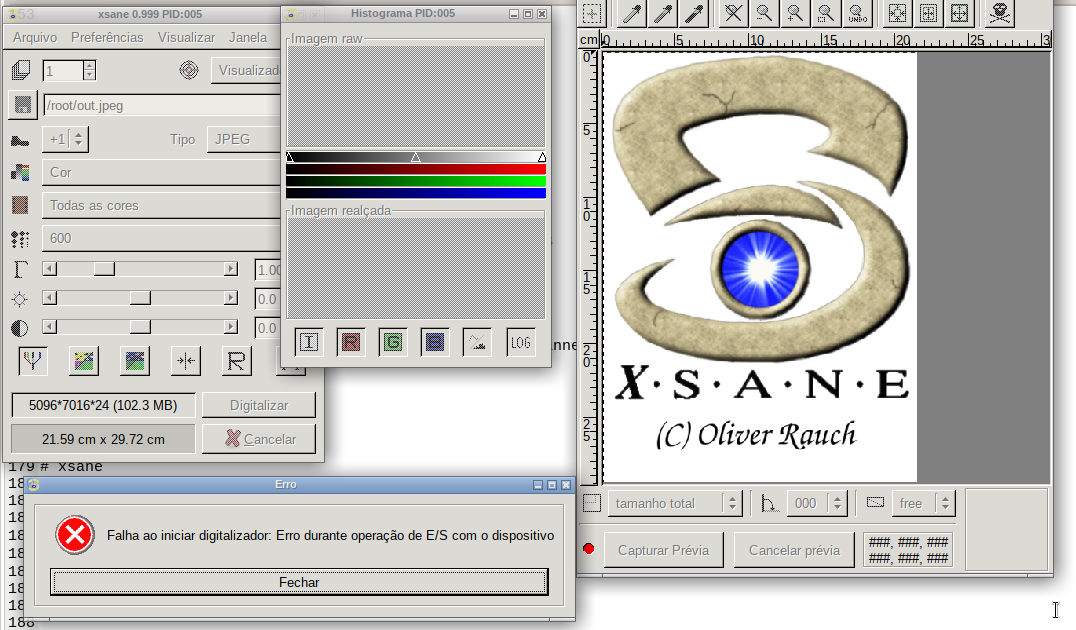
Task: Click the brightness slider handle
Action: [140, 298]
